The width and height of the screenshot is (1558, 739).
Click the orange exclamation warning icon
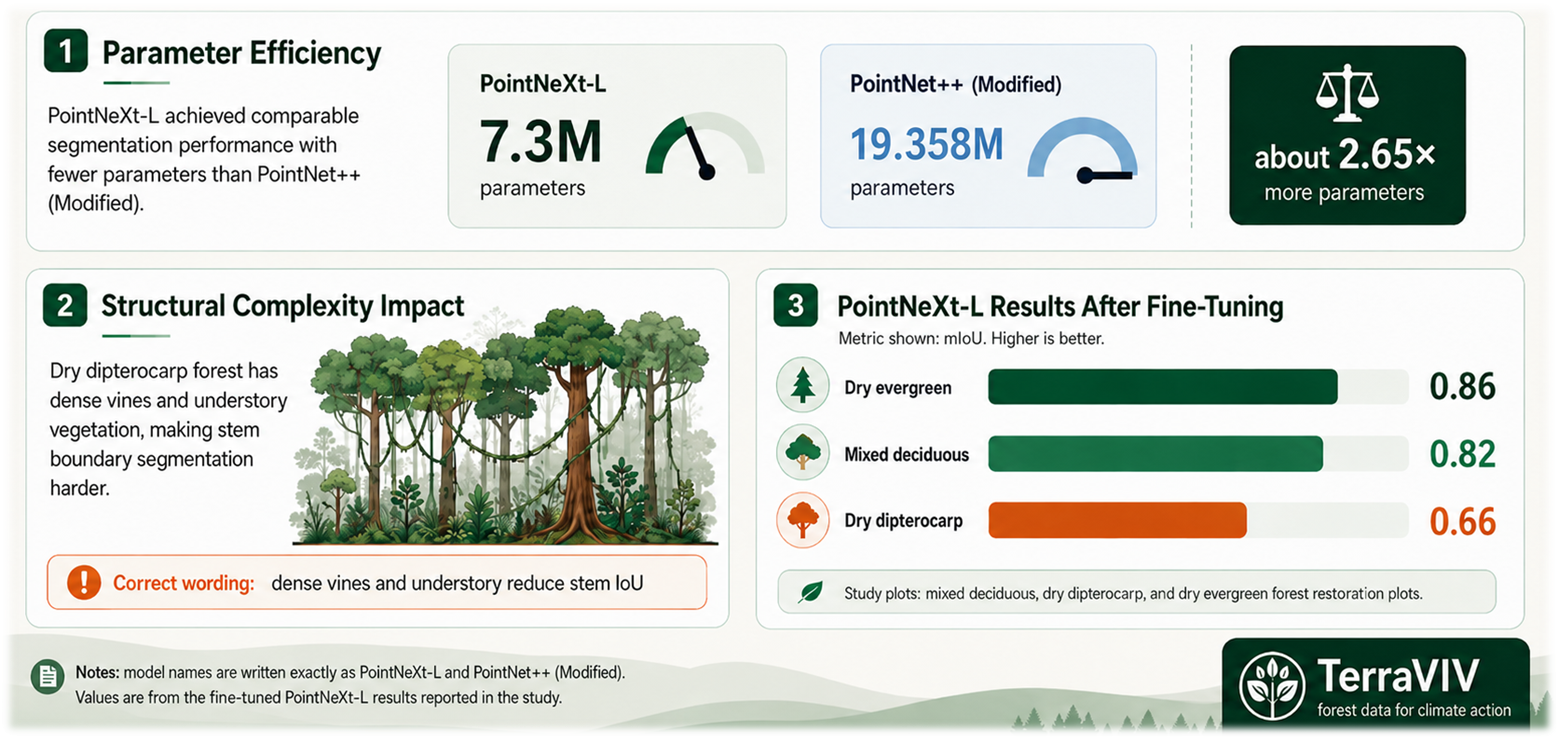click(x=86, y=582)
